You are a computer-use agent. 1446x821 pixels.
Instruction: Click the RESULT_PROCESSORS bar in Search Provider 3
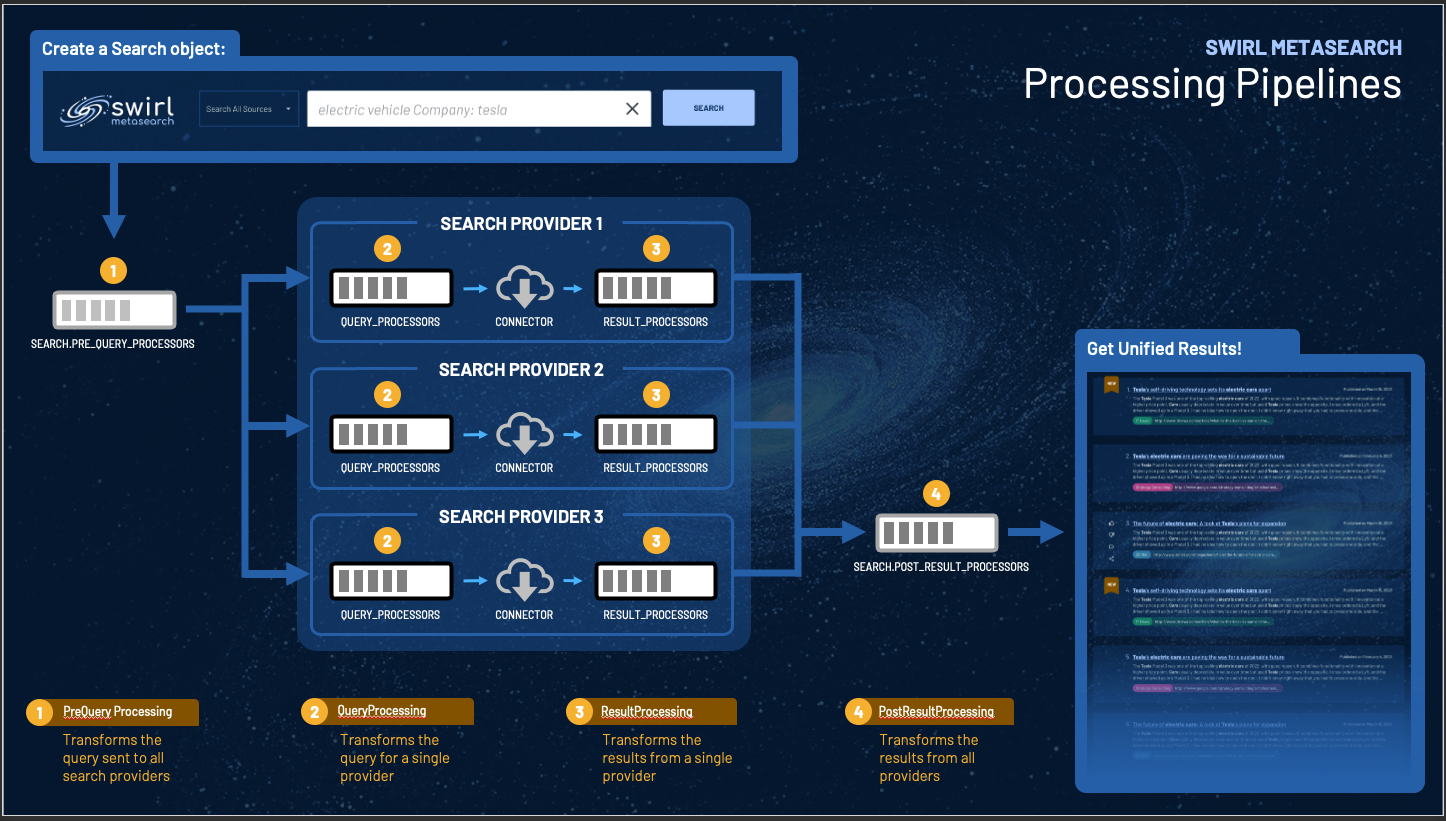[x=656, y=582]
